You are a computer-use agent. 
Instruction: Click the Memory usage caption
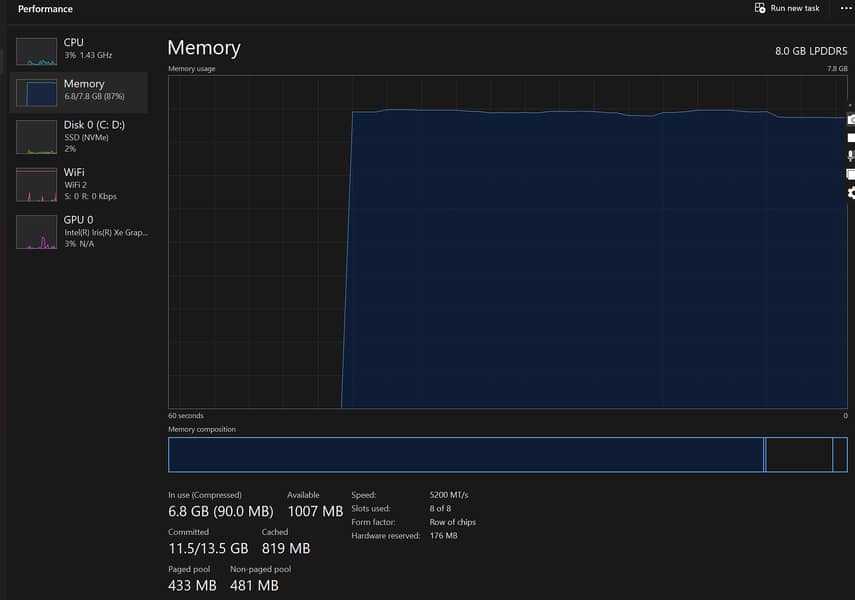(191, 69)
